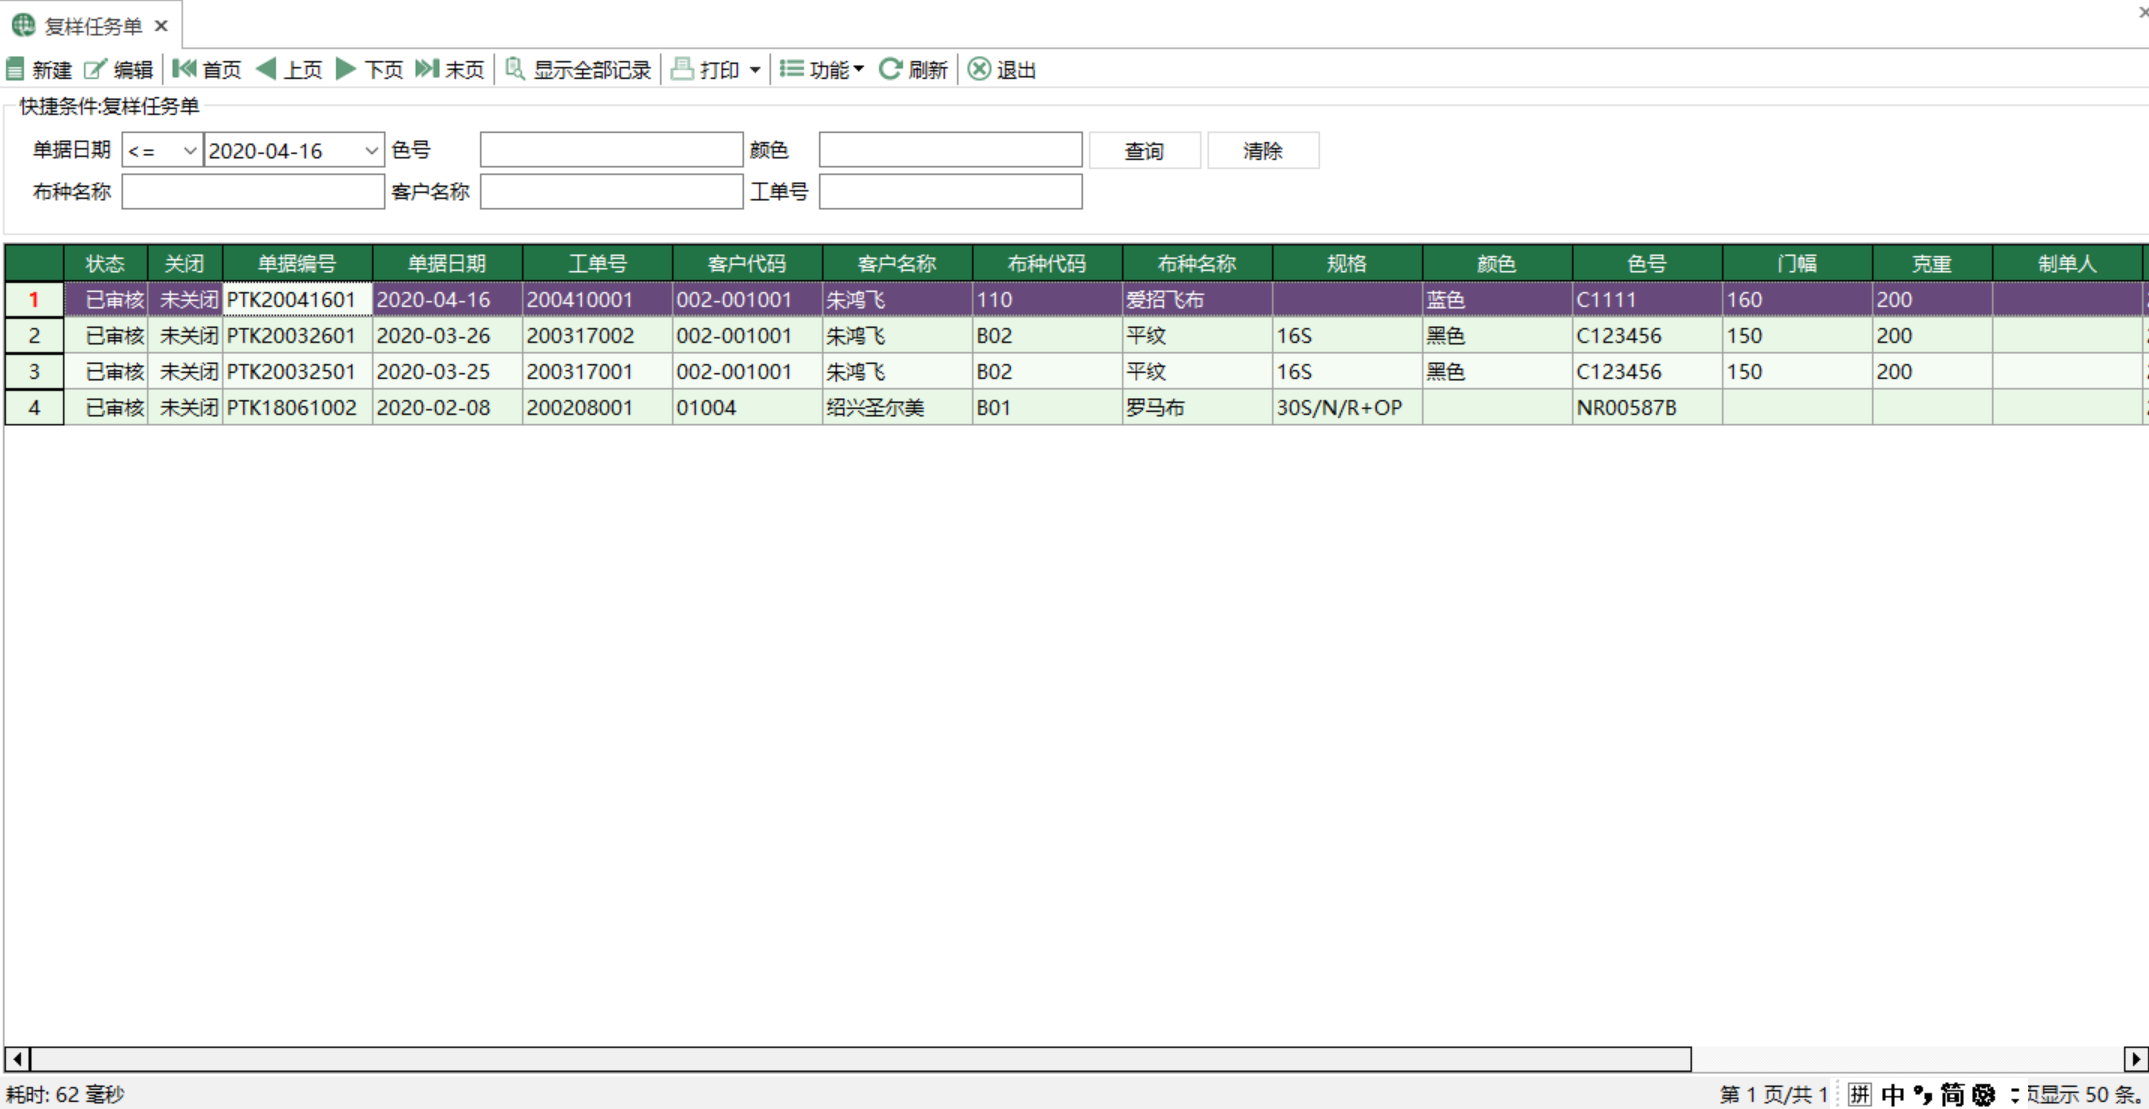
Task: Close the 复样任务单 tab
Action: 161,26
